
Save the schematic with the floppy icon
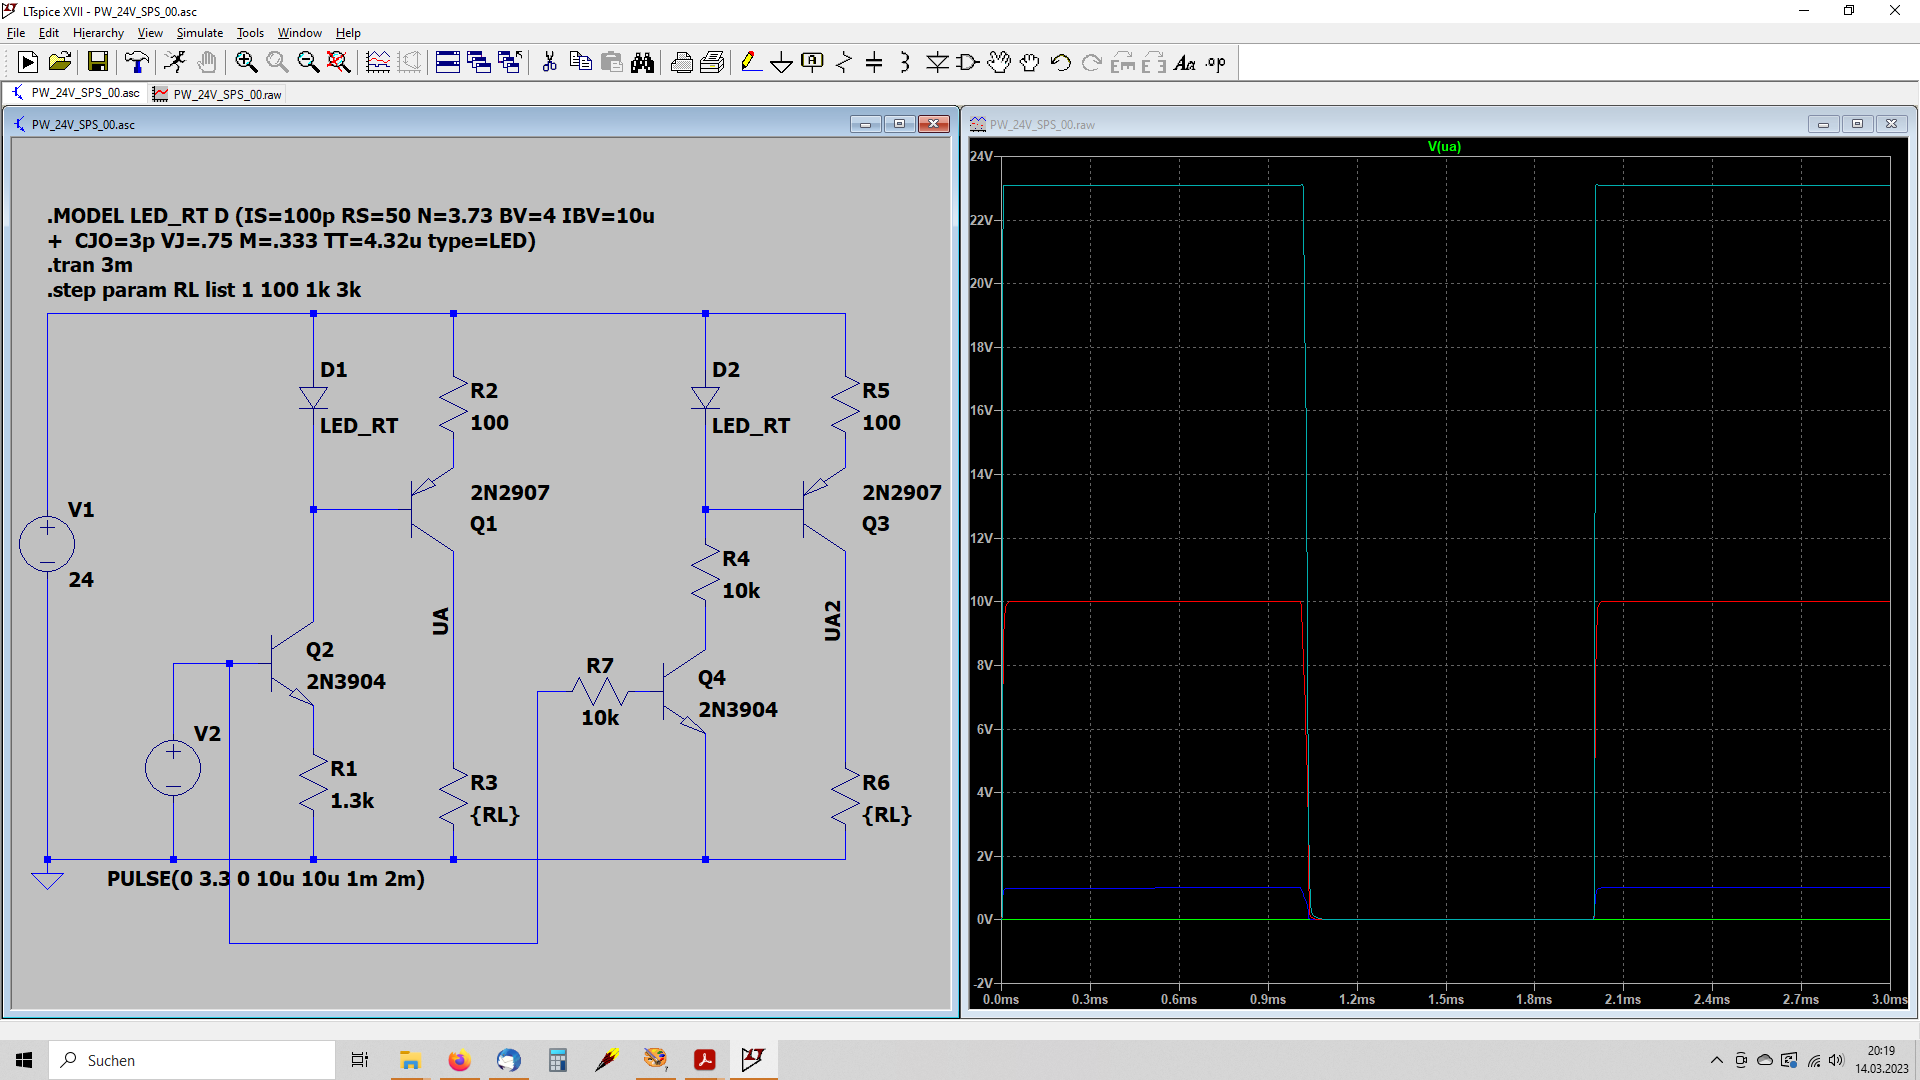[x=98, y=62]
